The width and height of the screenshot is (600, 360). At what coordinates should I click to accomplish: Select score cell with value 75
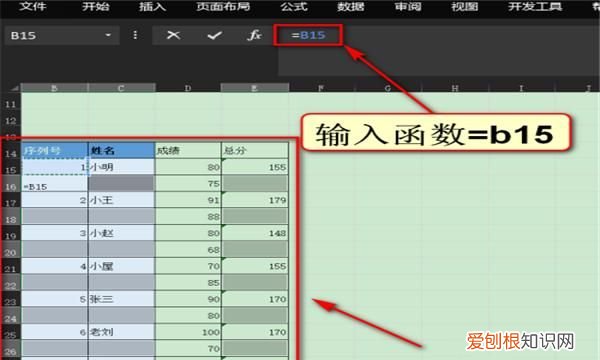click(x=188, y=184)
